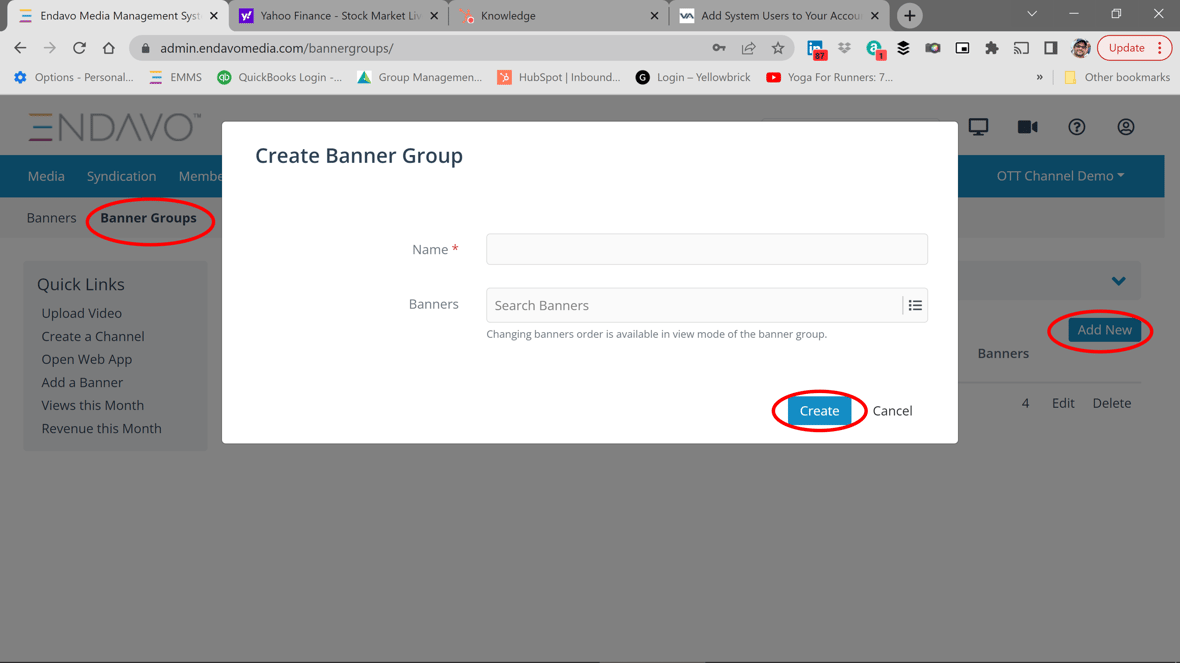
Task: Click the picture-in-picture extension icon
Action: 962,47
